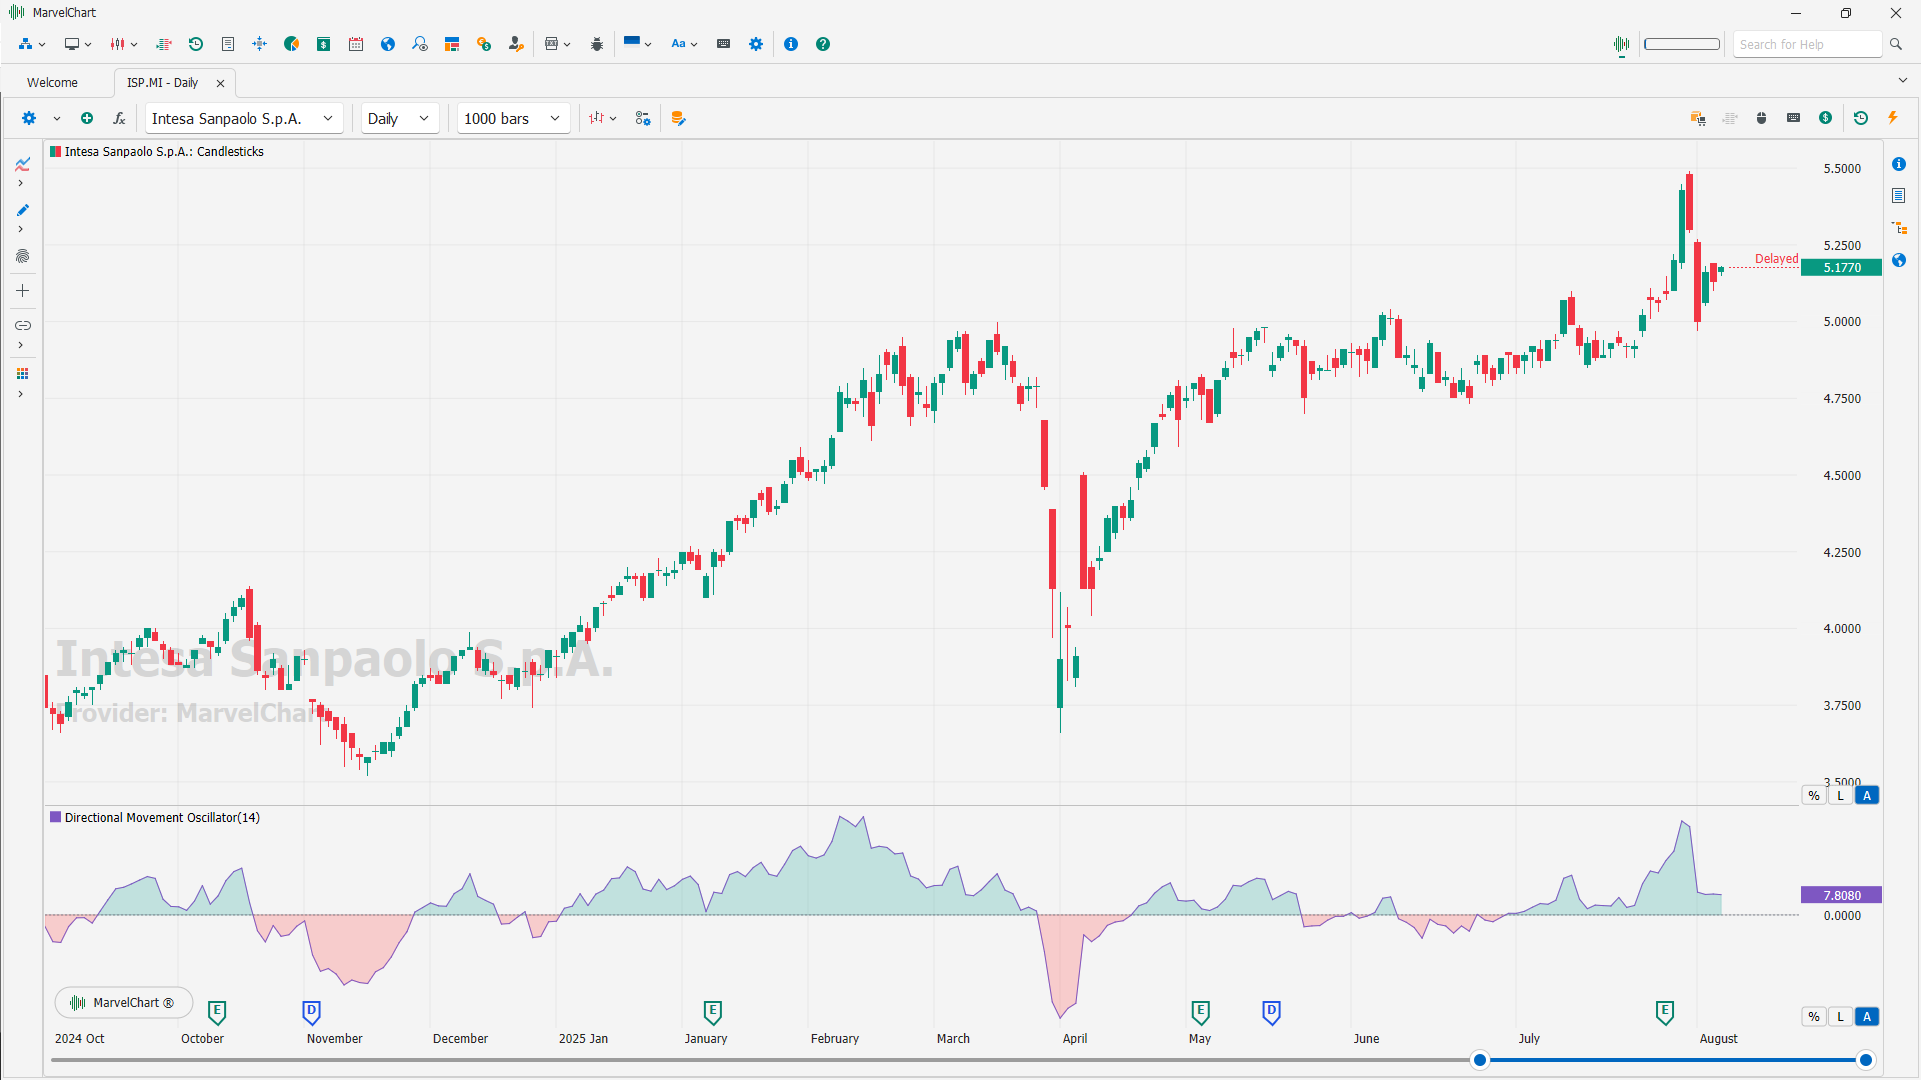
Task: Open the document report icon in main toolbar
Action: coord(228,44)
